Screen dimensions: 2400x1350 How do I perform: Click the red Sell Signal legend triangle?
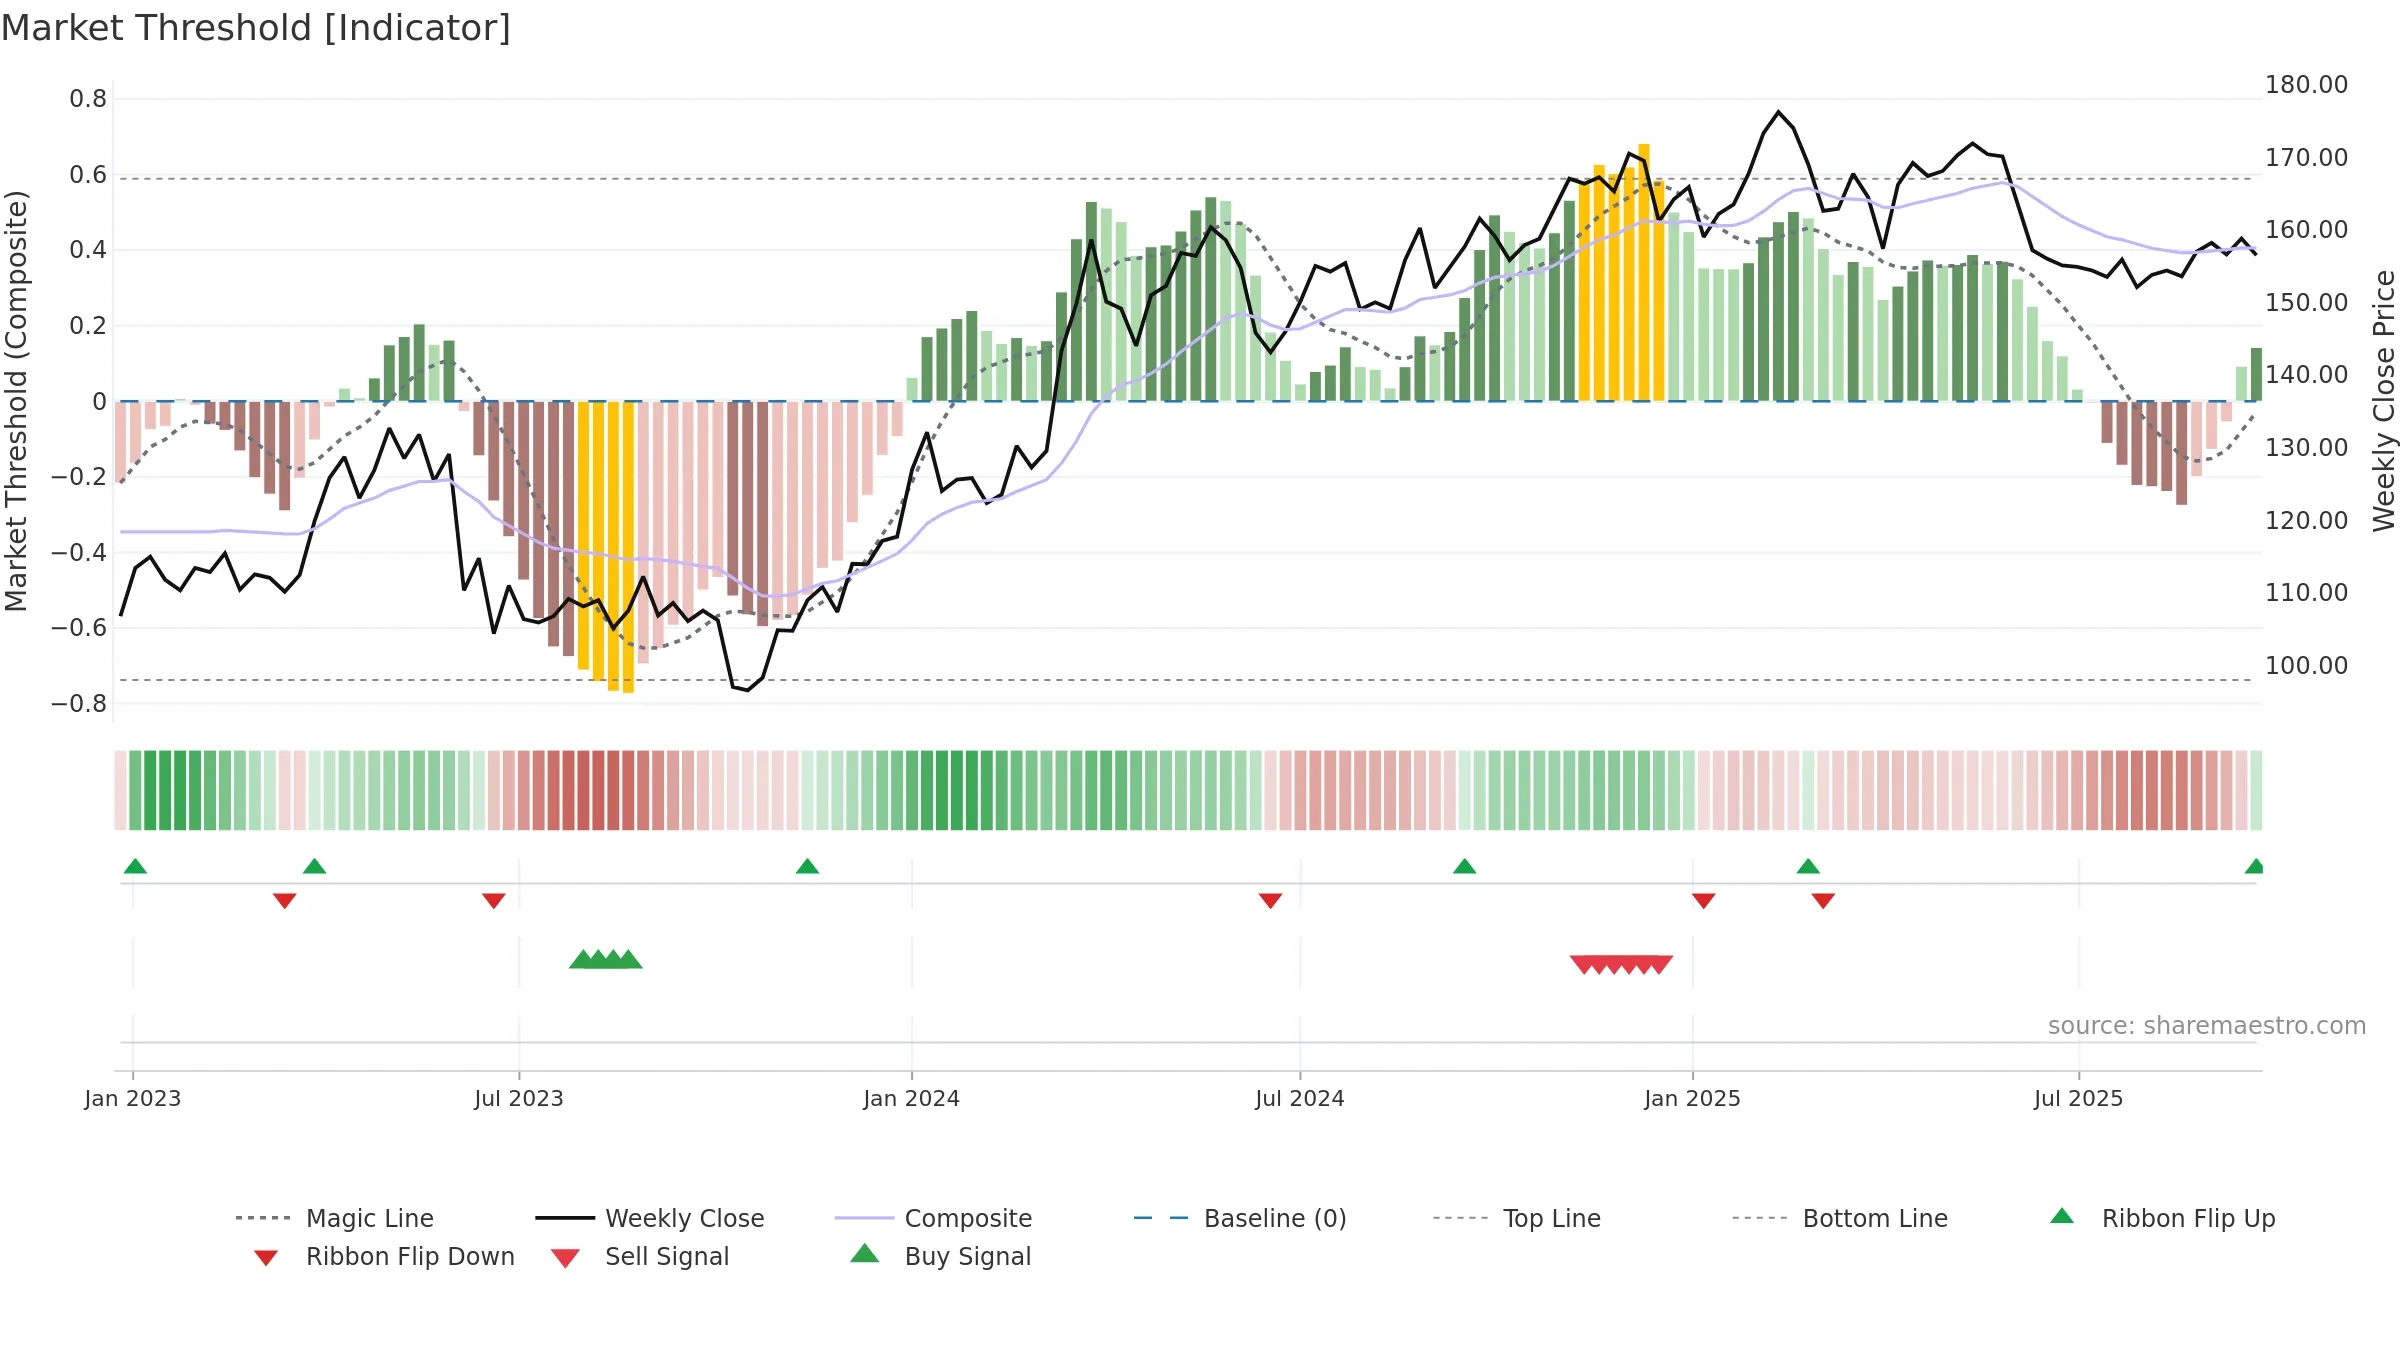tap(565, 1258)
